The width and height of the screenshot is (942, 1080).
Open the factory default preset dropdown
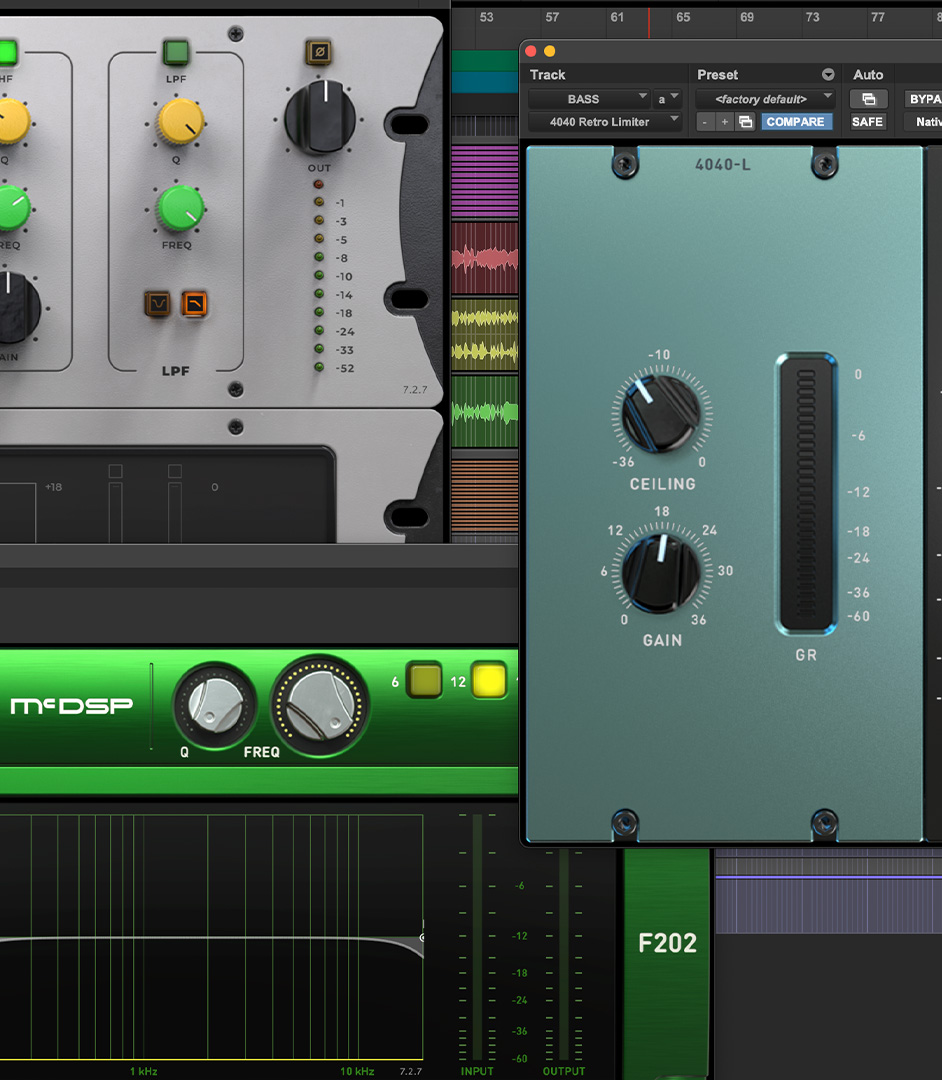[x=765, y=98]
